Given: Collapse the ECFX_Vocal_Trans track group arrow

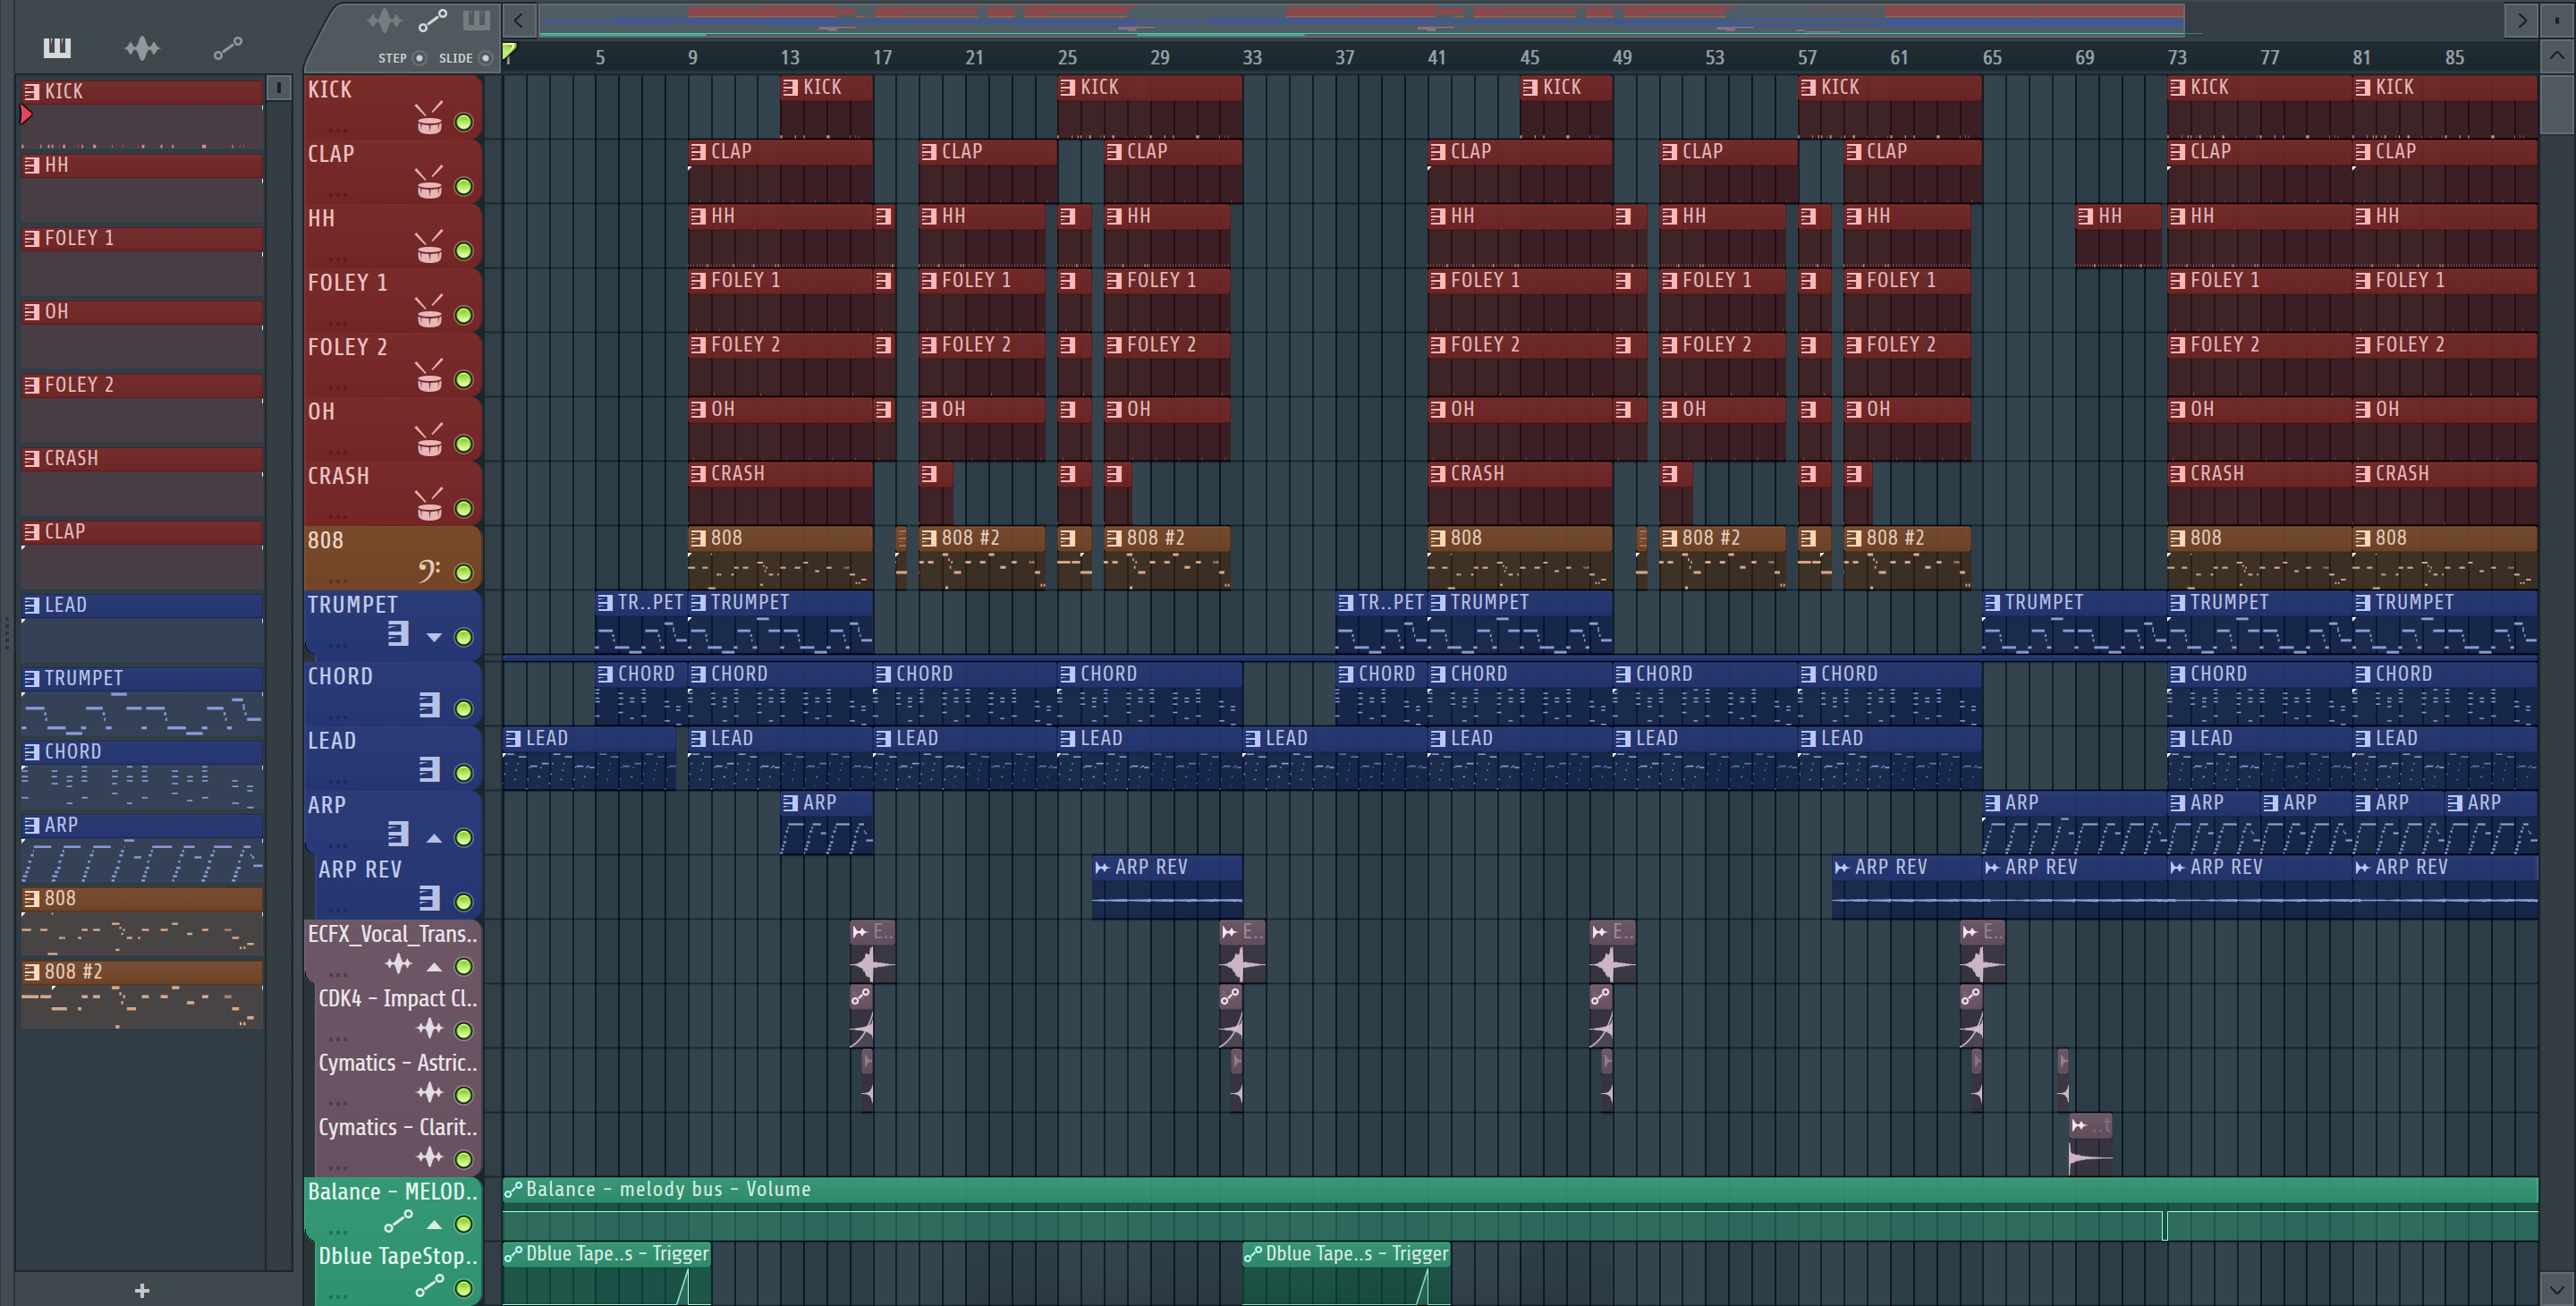Looking at the screenshot, I should 434,967.
